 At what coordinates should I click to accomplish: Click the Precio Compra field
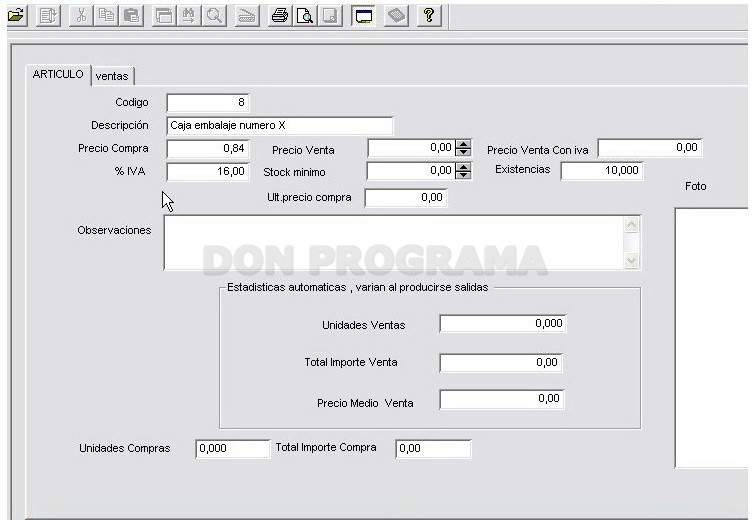click(x=208, y=149)
